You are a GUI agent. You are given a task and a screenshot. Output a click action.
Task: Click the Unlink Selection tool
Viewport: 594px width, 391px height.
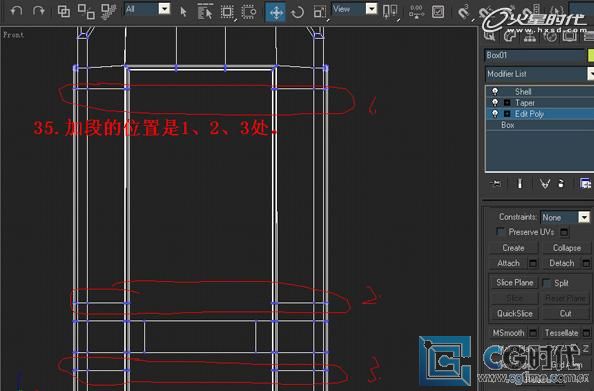86,11
